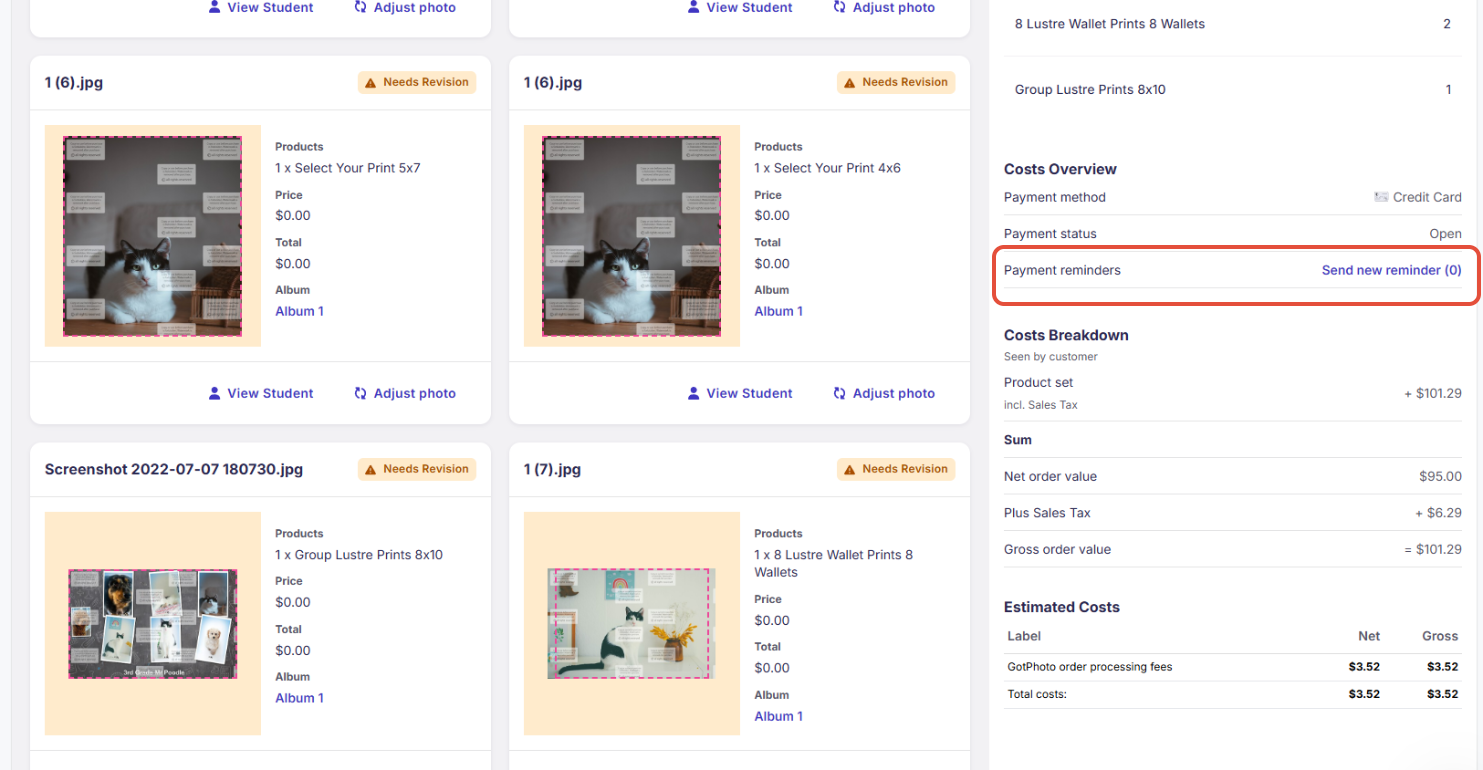Click the Payment method label

tap(1055, 197)
